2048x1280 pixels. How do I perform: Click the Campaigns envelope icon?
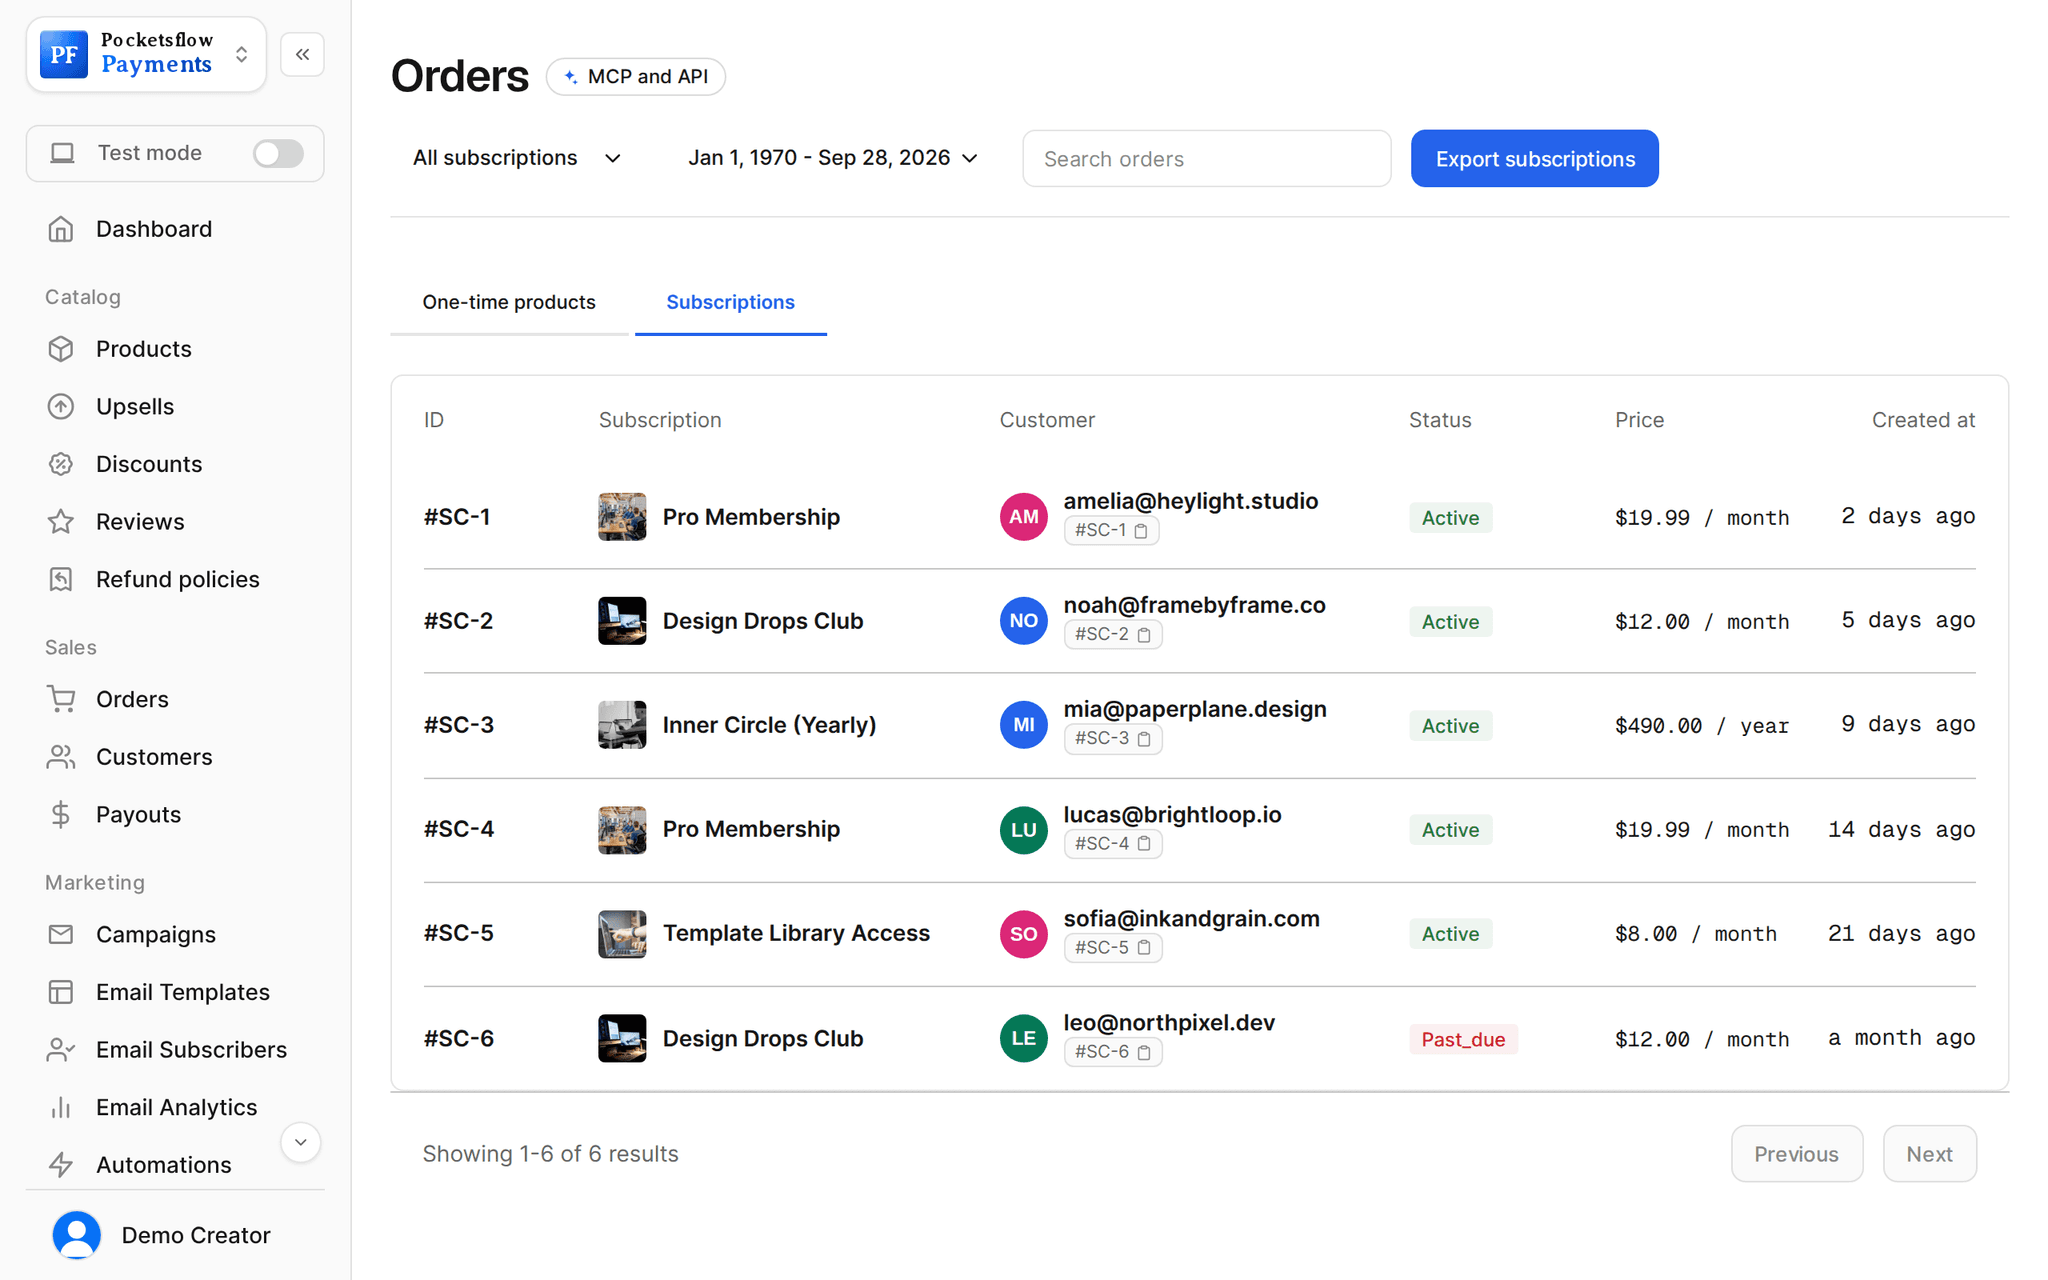(x=61, y=934)
